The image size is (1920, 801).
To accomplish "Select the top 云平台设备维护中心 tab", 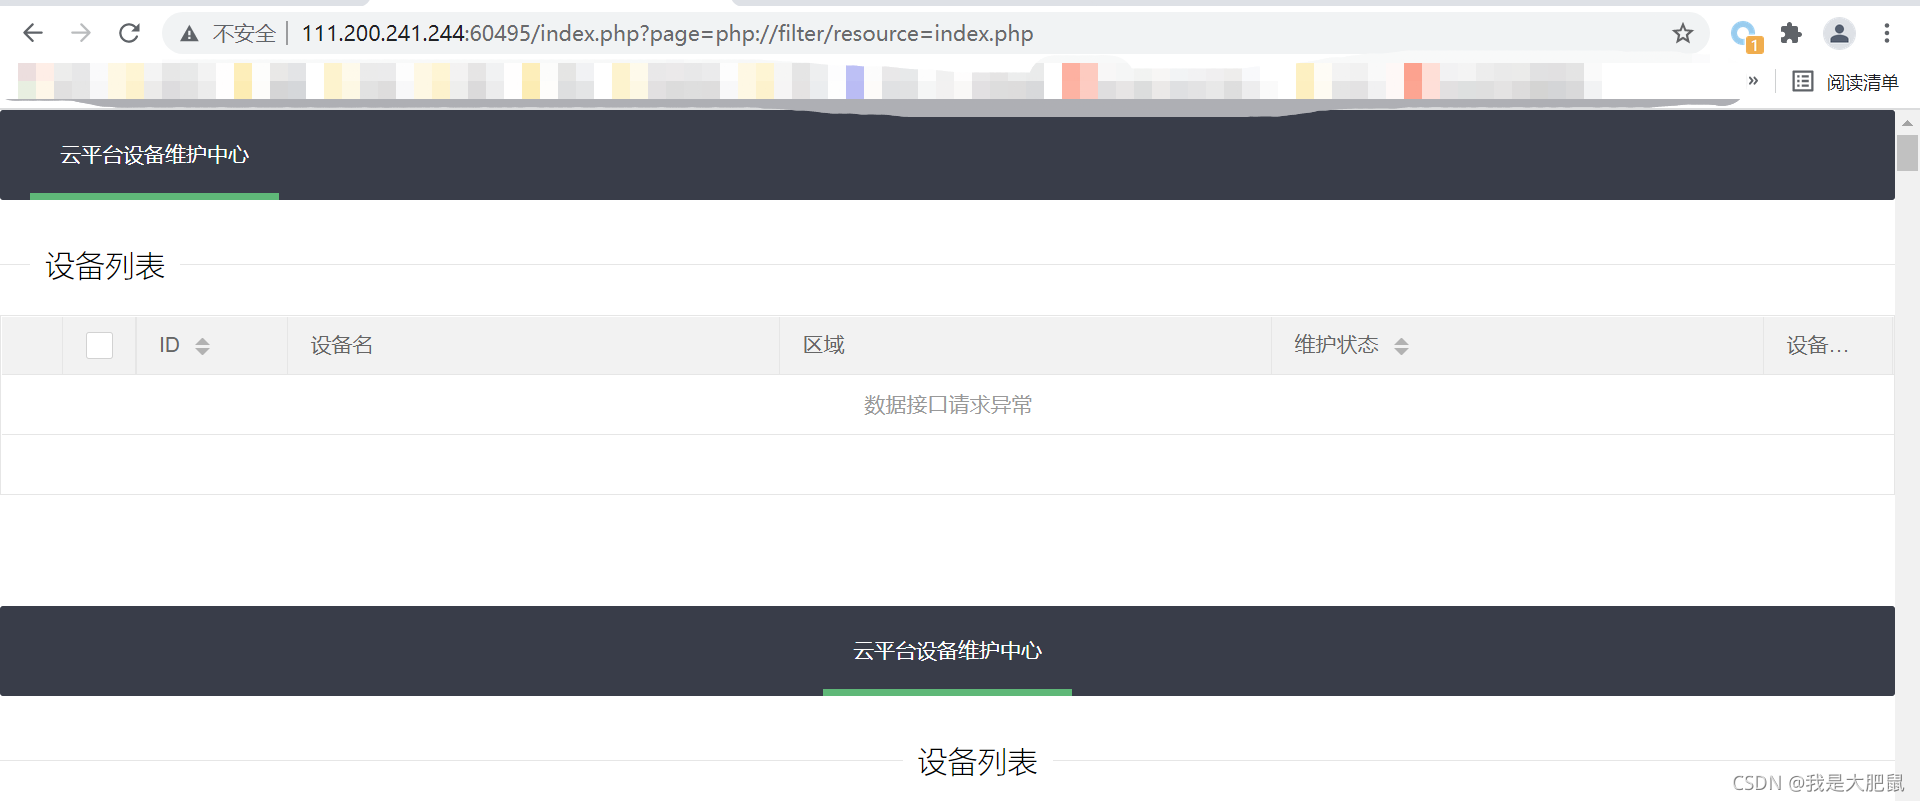I will (x=154, y=155).
